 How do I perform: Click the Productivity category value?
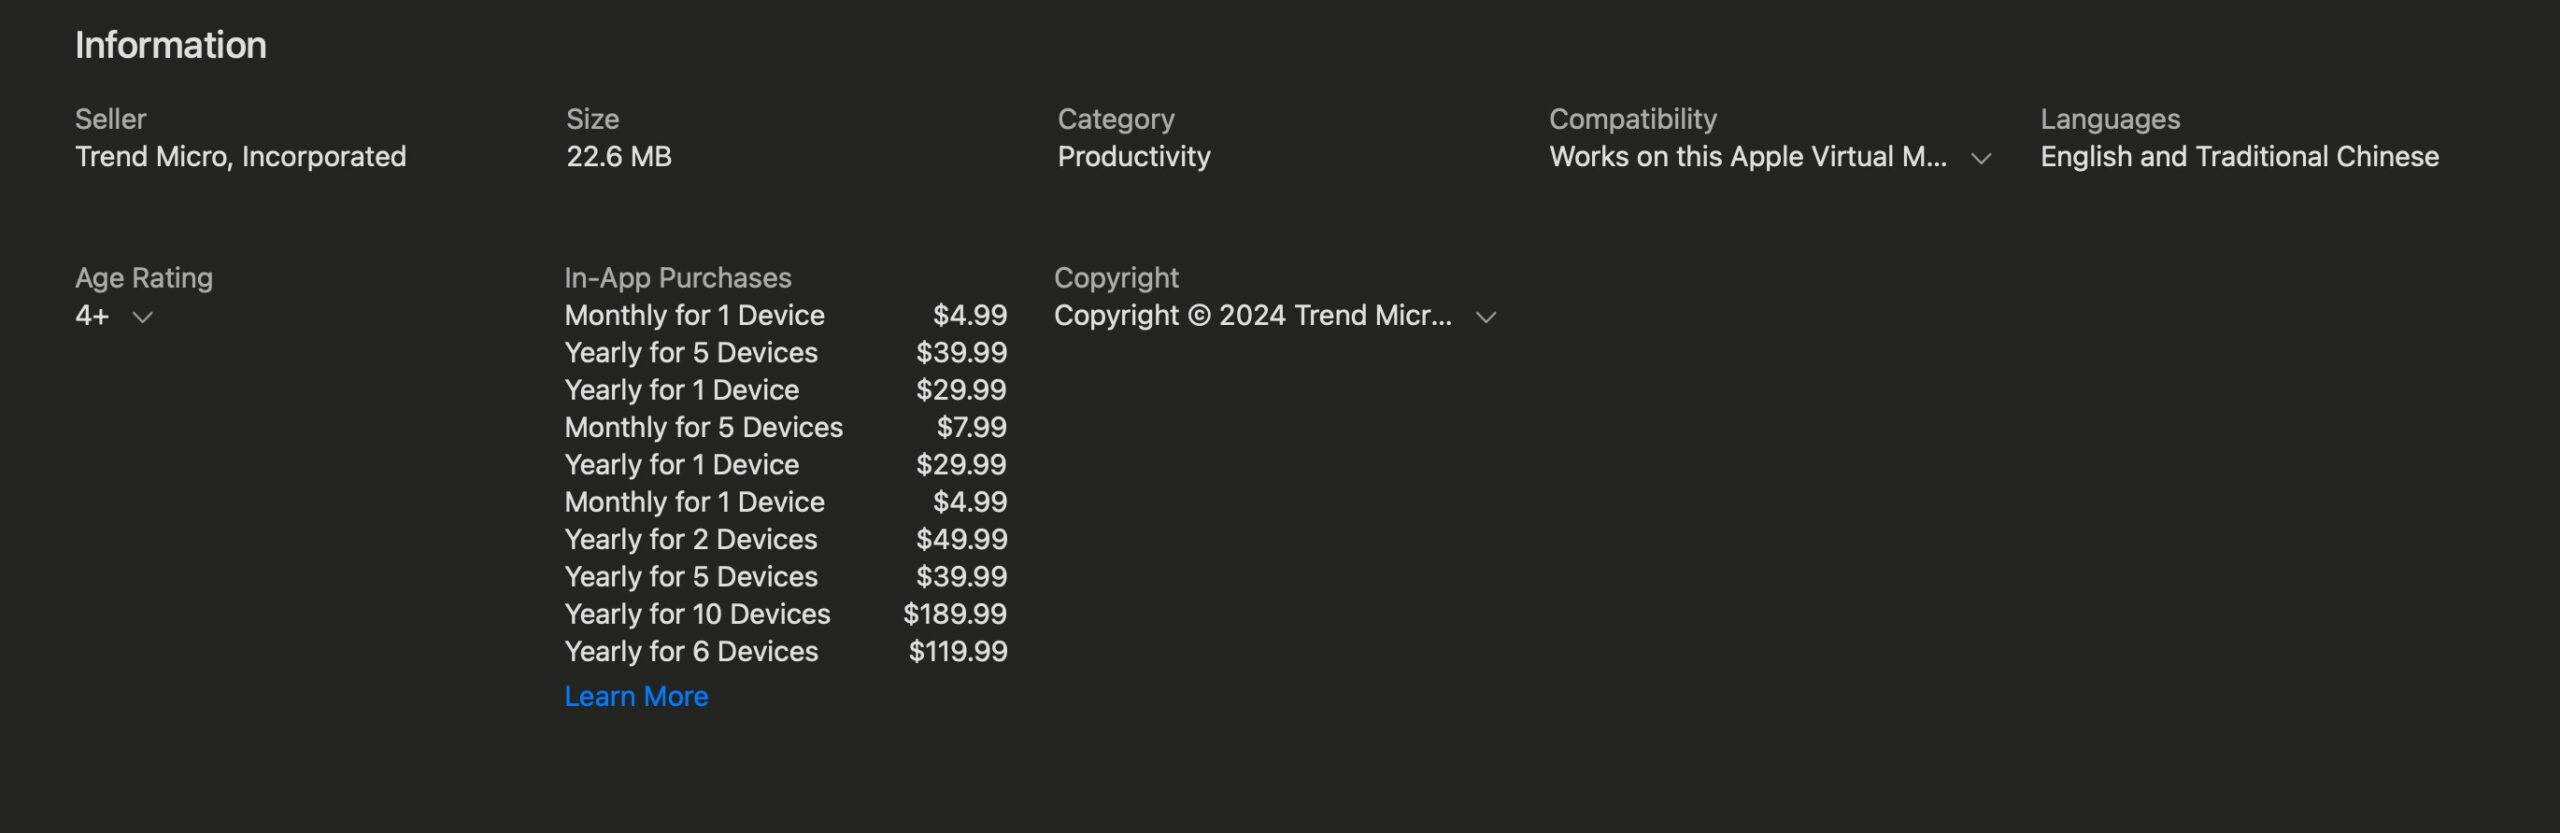[1134, 156]
